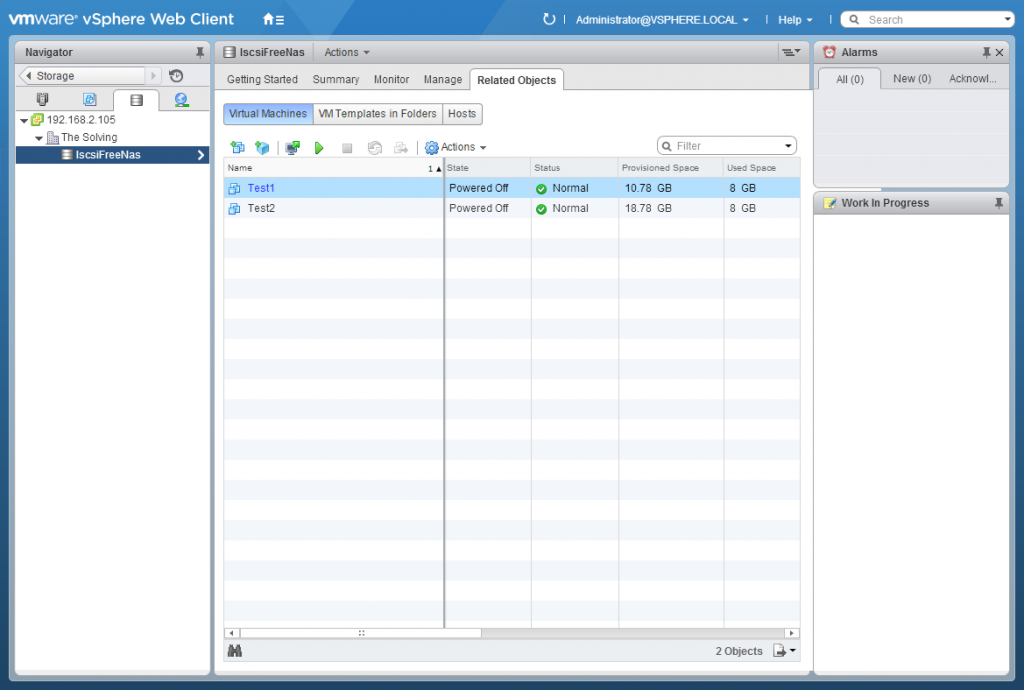Click the snapshot icon in the VM toolbar
The height and width of the screenshot is (690, 1024).
click(x=375, y=147)
